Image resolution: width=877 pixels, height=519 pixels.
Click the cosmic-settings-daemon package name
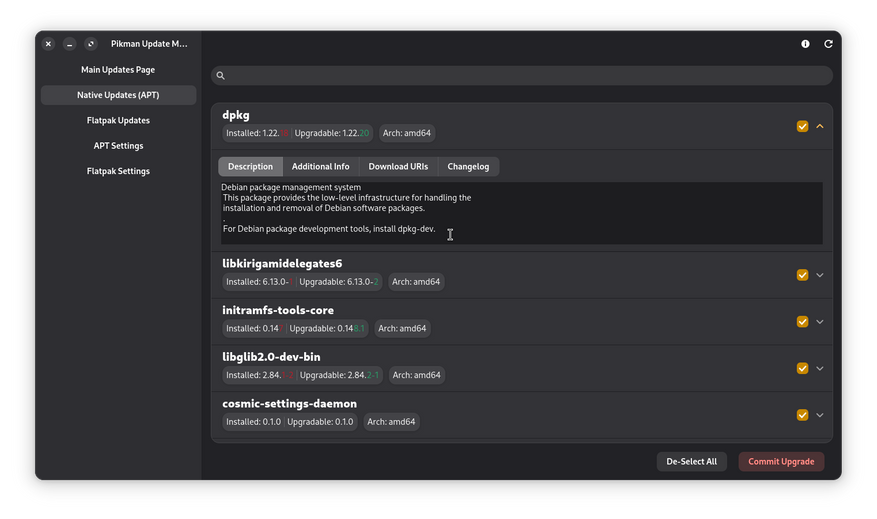click(289, 404)
